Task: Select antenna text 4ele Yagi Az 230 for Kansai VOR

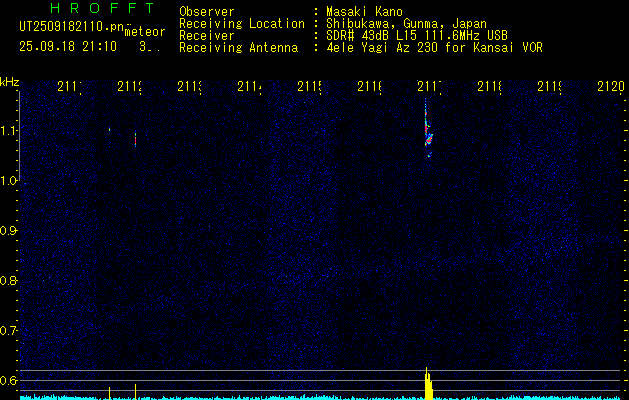Action: click(434, 48)
